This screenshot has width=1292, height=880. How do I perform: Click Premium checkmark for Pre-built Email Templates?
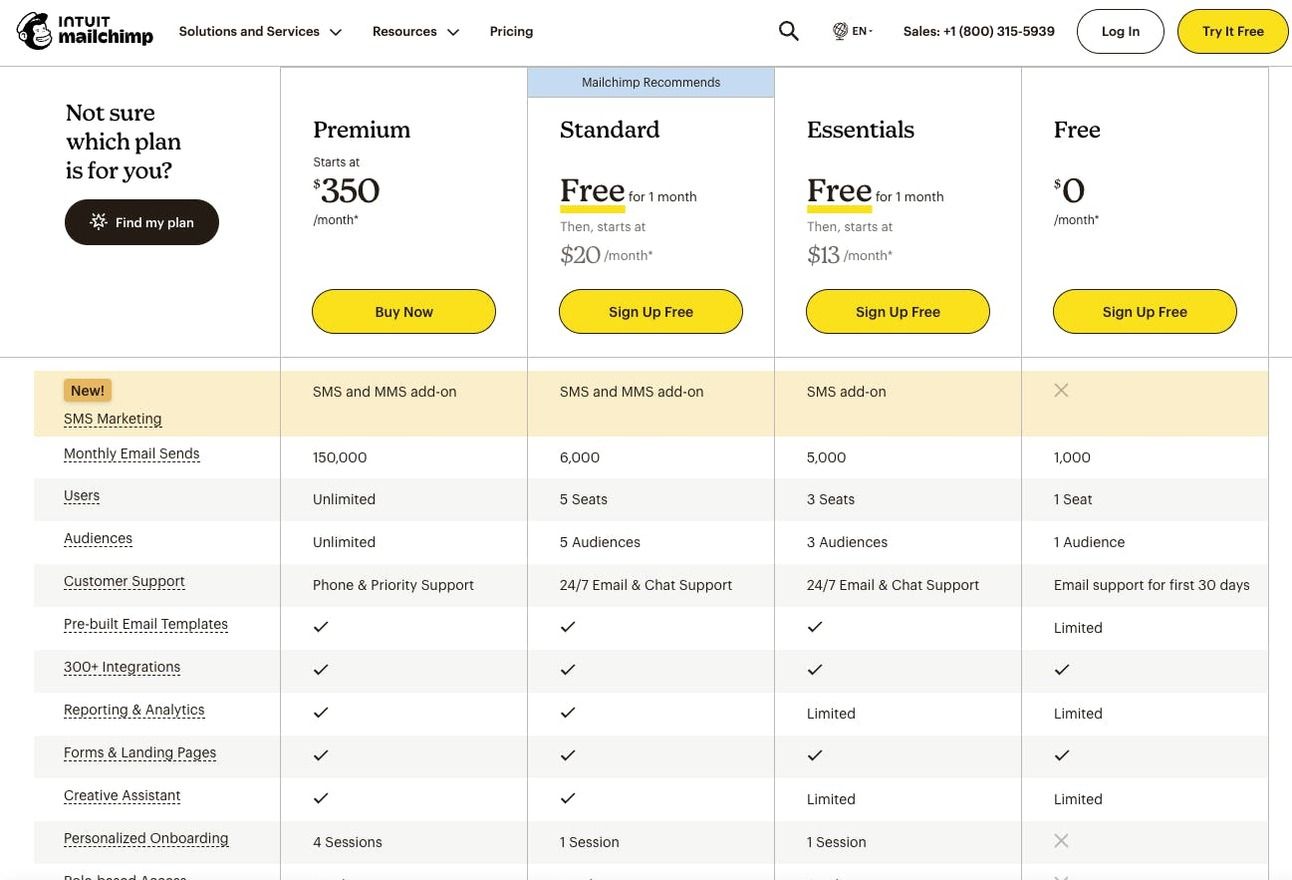click(x=320, y=626)
